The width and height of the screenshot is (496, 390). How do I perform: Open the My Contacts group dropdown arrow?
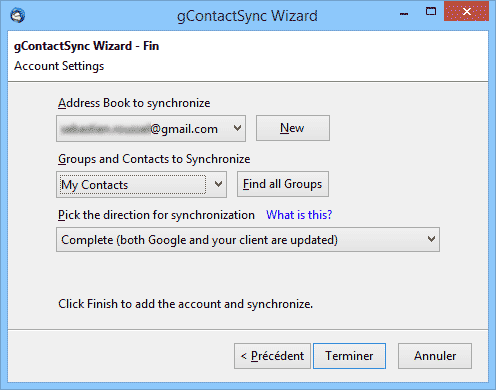click(218, 184)
